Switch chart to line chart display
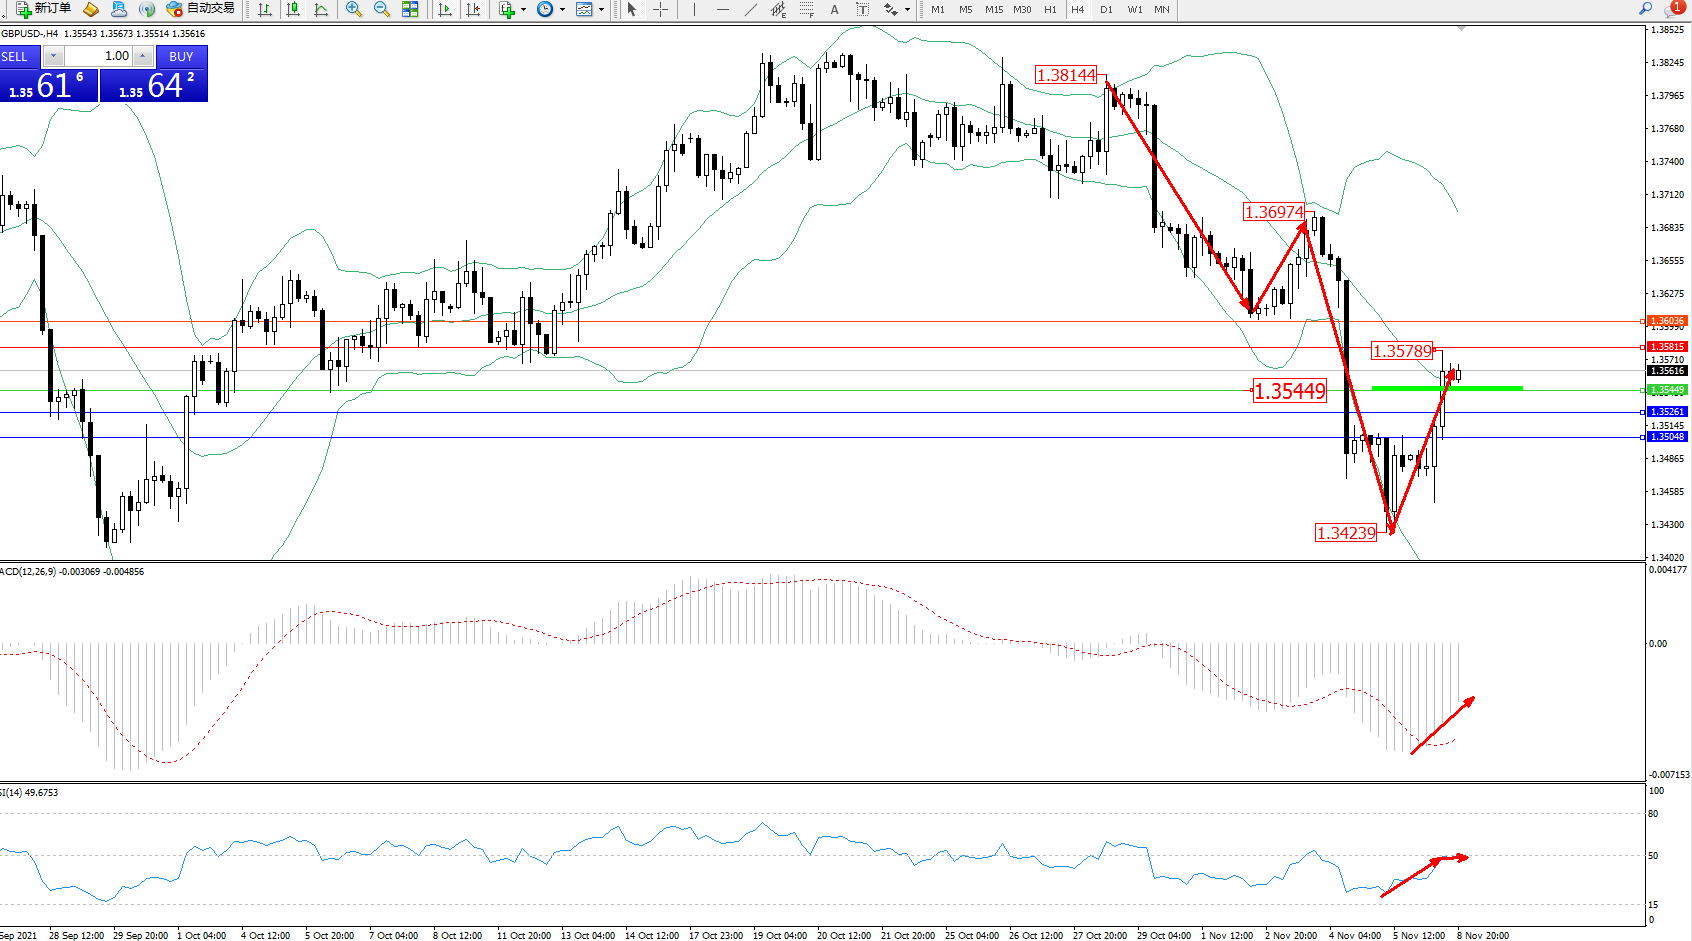The image size is (1692, 941). tap(321, 9)
